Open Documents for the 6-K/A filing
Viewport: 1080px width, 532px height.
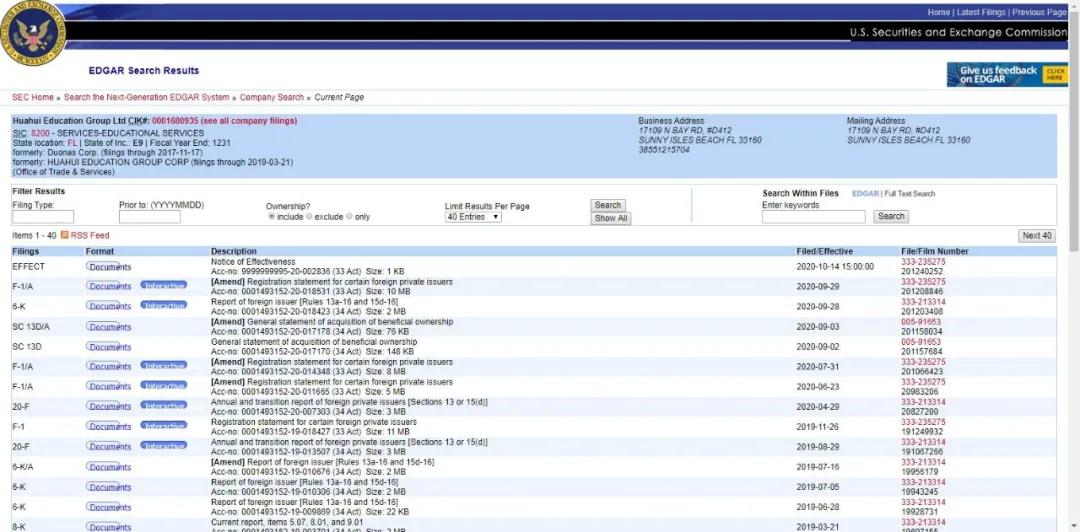109,467
